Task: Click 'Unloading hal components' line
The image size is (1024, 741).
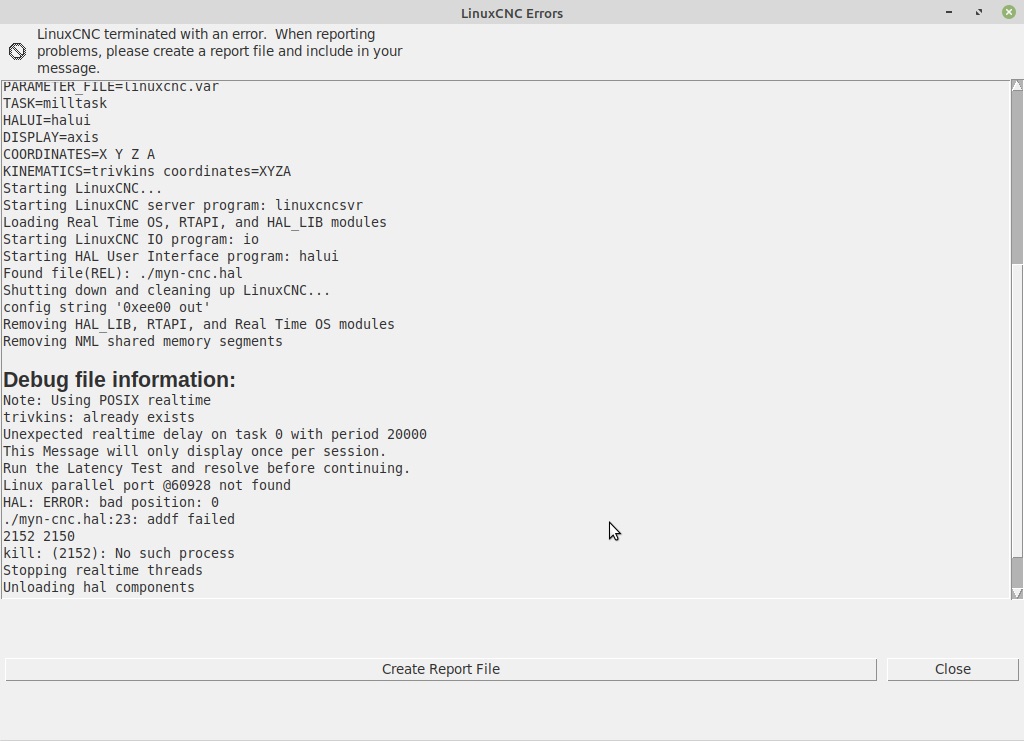Action: [x=99, y=587]
